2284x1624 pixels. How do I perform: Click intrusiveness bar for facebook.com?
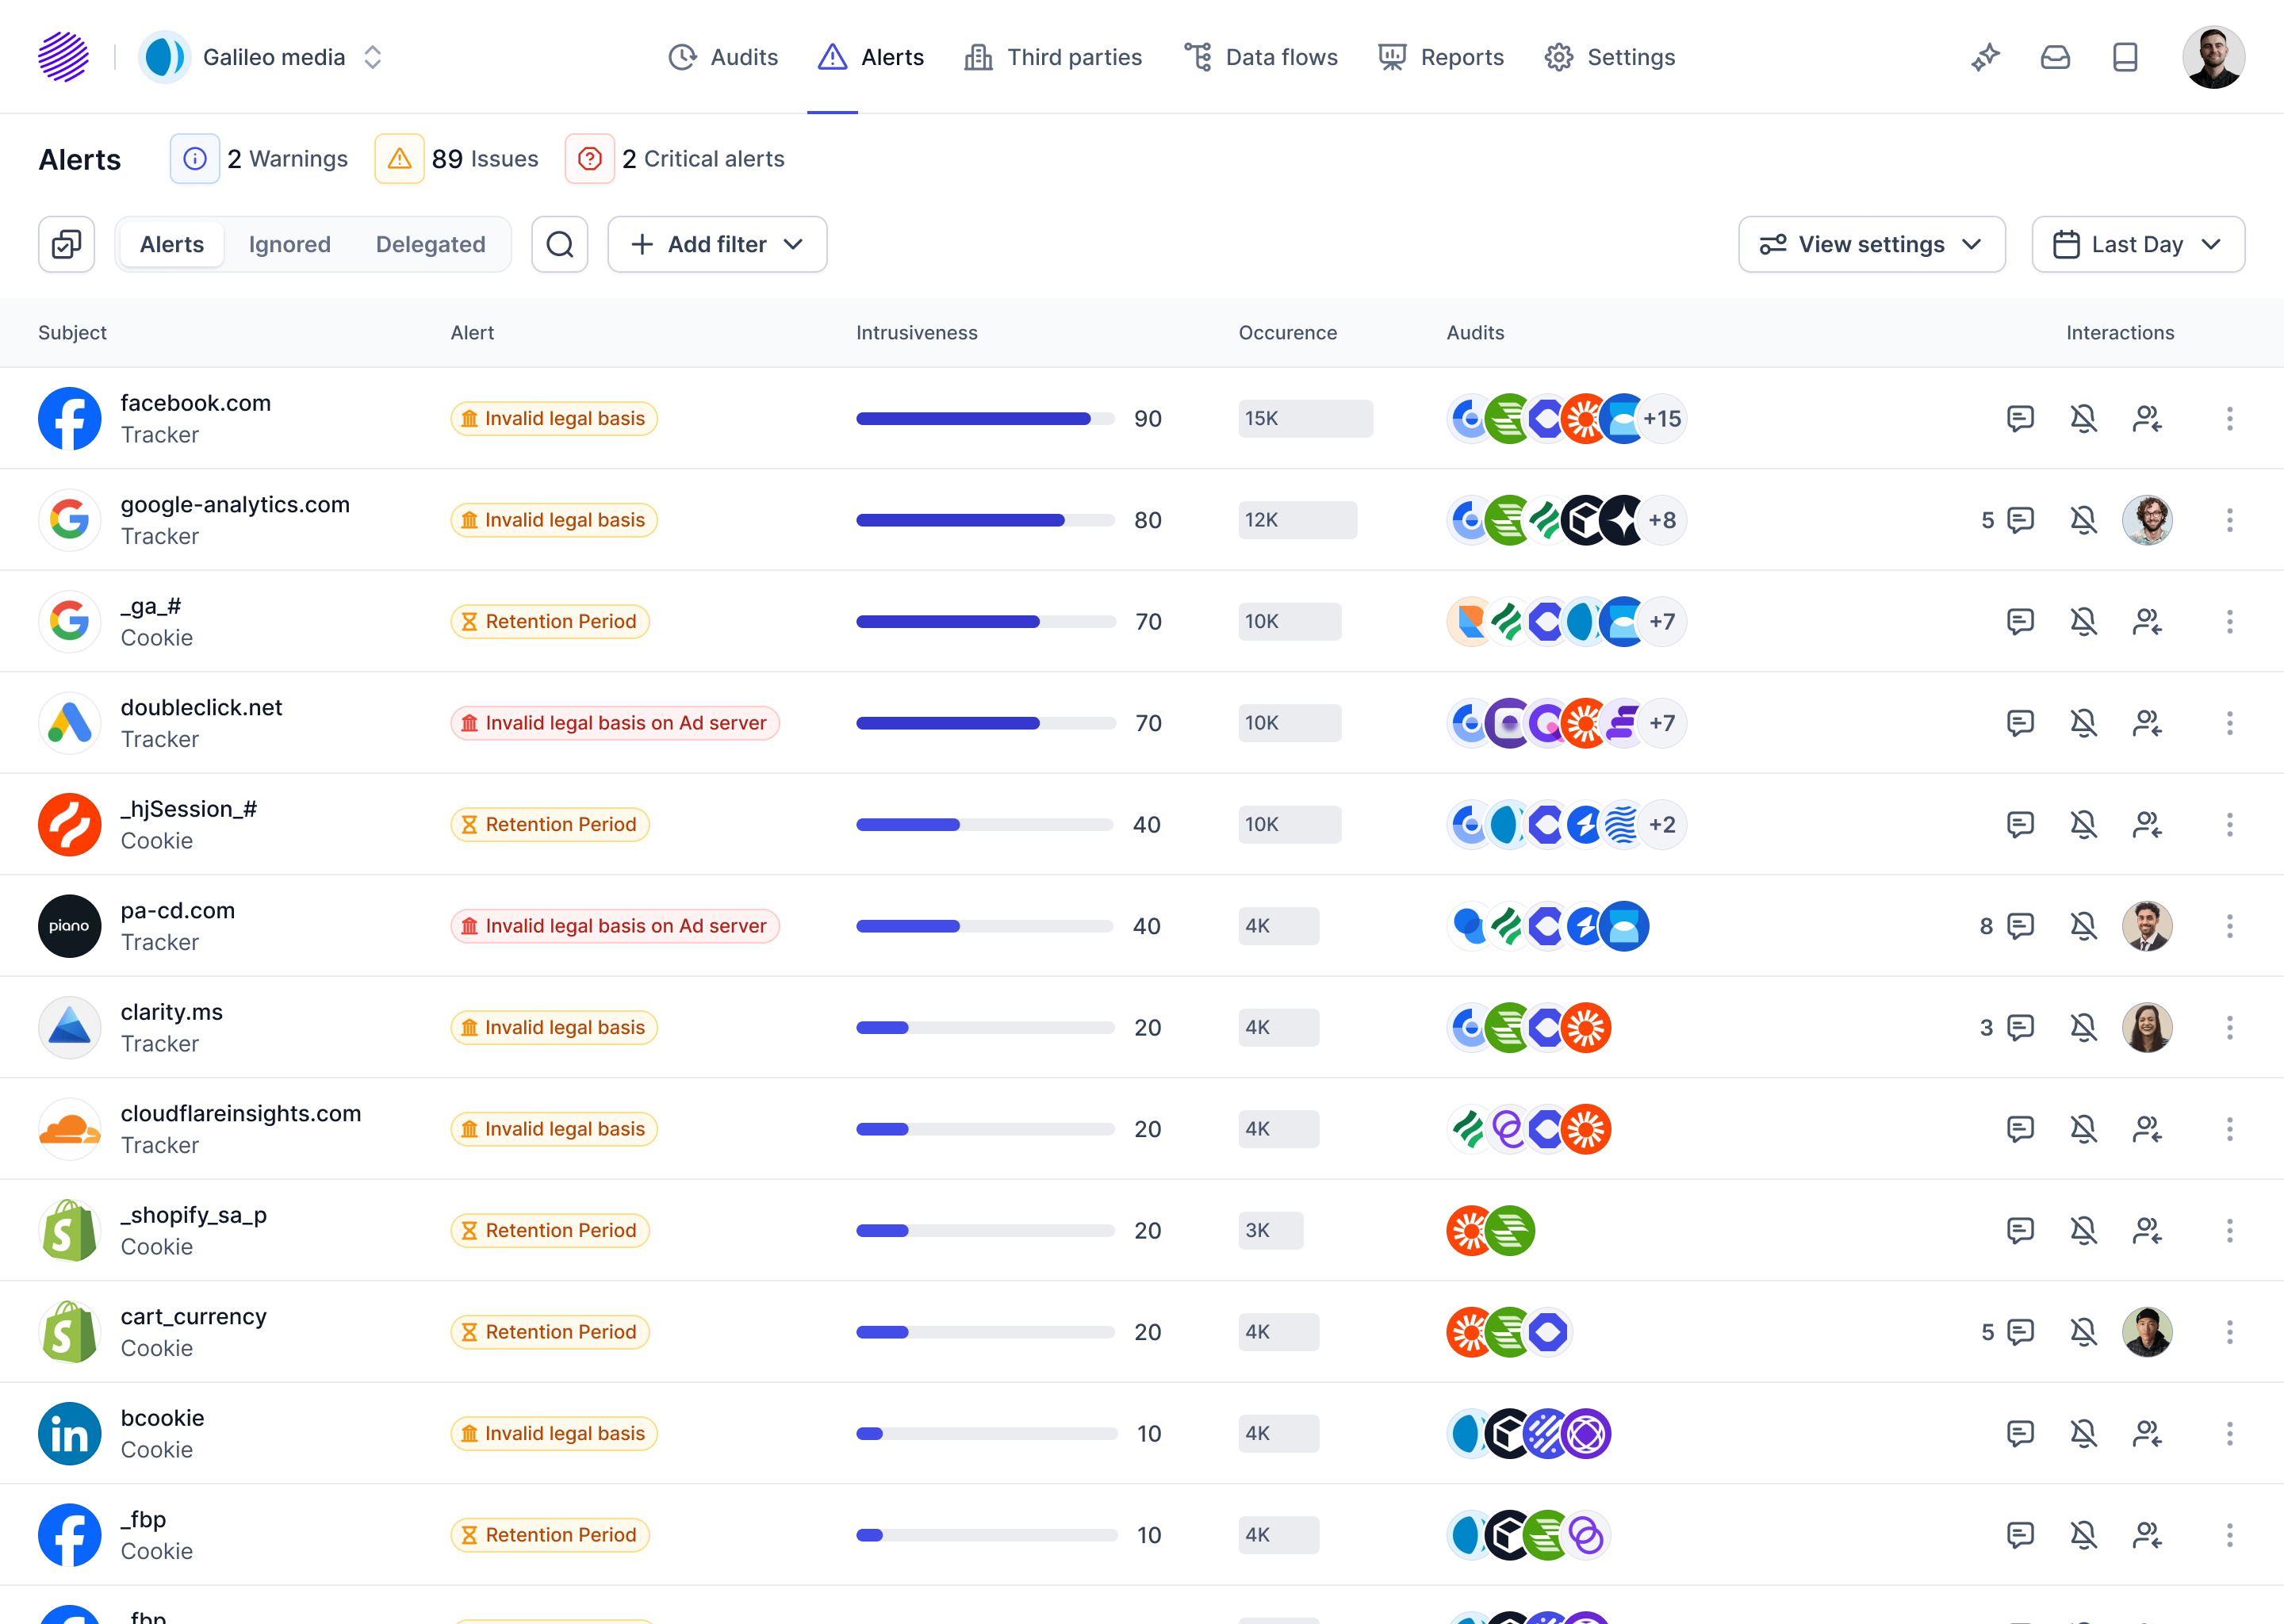pyautogui.click(x=984, y=418)
